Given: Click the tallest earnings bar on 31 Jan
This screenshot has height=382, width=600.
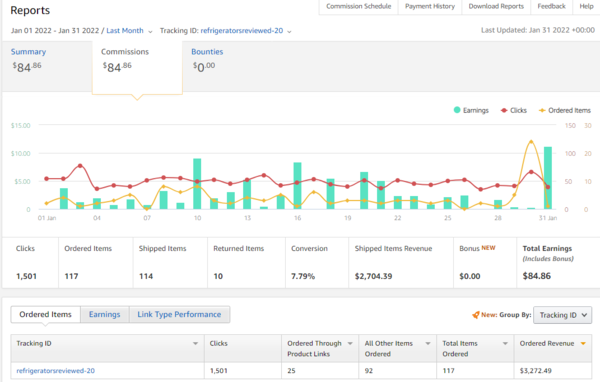Looking at the screenshot, I should (x=548, y=178).
